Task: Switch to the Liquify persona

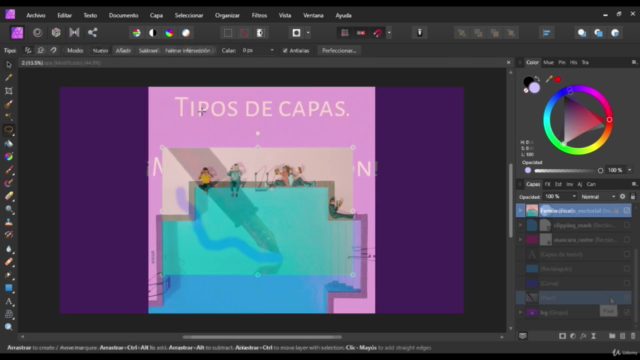Action: coord(38,33)
